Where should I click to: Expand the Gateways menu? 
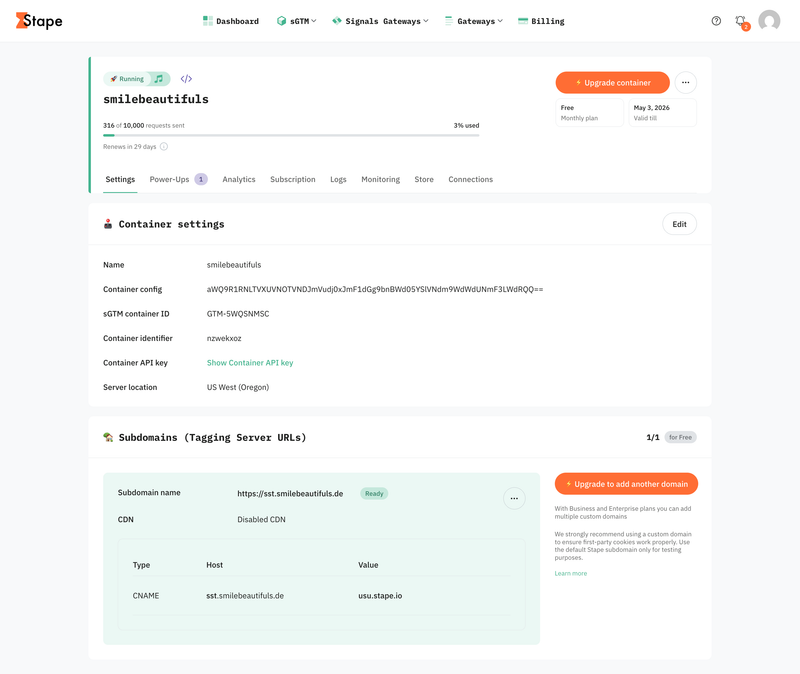[x=473, y=21]
